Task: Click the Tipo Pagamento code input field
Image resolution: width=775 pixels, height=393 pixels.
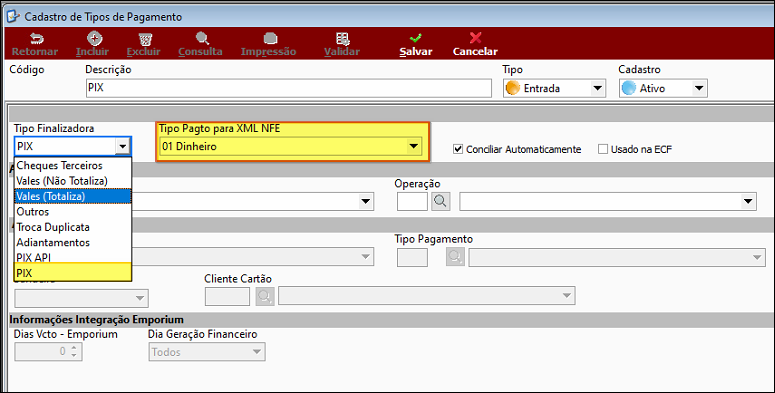Action: click(x=412, y=257)
